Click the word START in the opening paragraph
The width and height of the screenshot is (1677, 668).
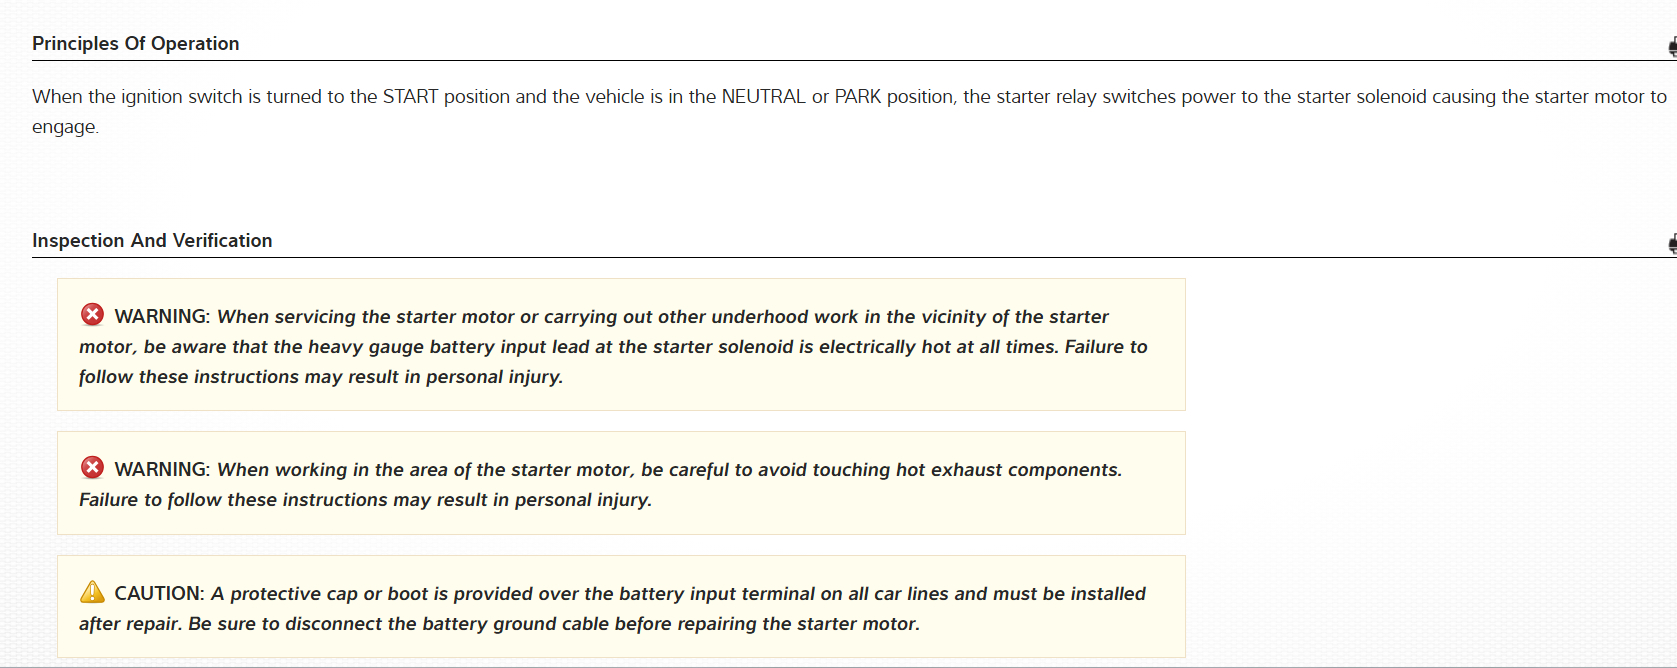click(x=410, y=97)
